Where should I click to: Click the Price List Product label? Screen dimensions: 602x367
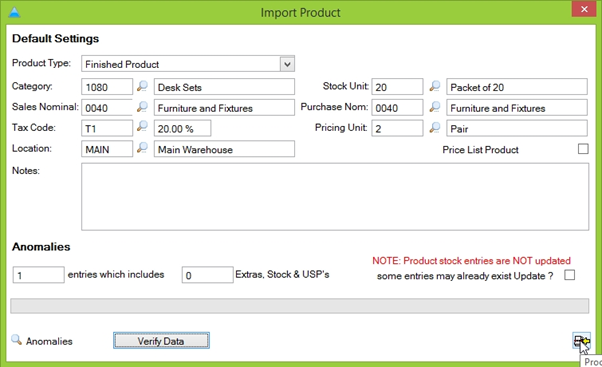pos(480,150)
